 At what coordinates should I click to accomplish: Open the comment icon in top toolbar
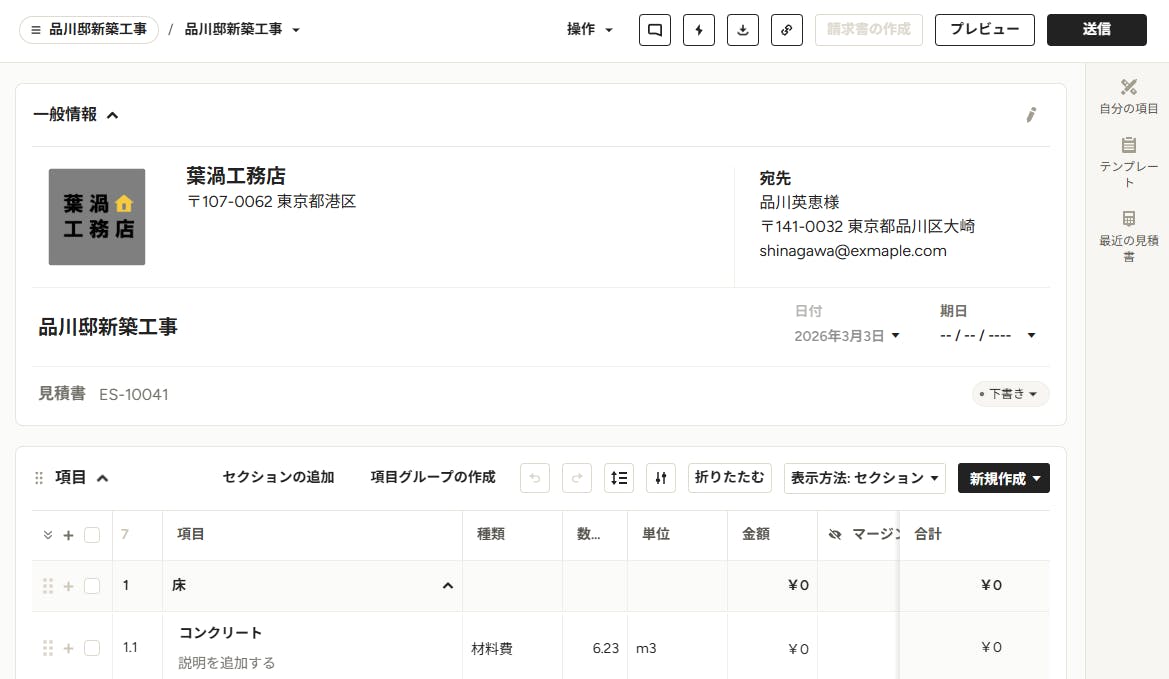click(x=655, y=30)
